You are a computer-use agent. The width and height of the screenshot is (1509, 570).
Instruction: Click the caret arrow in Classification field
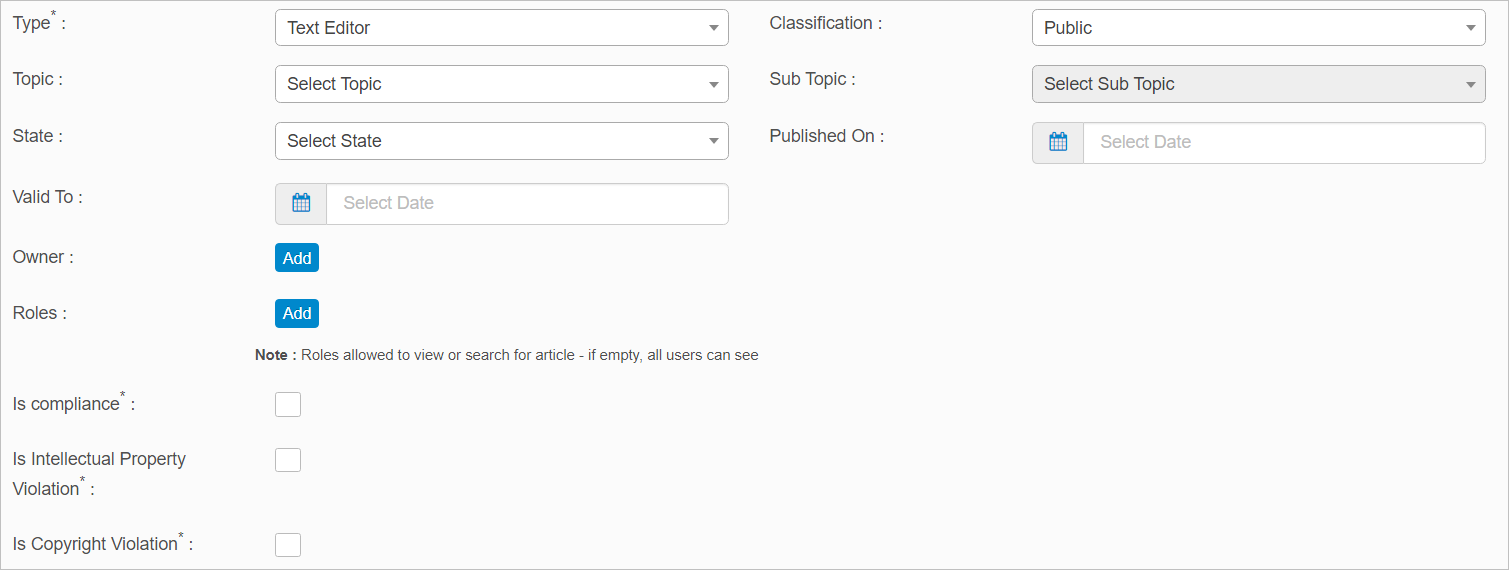coord(1470,28)
